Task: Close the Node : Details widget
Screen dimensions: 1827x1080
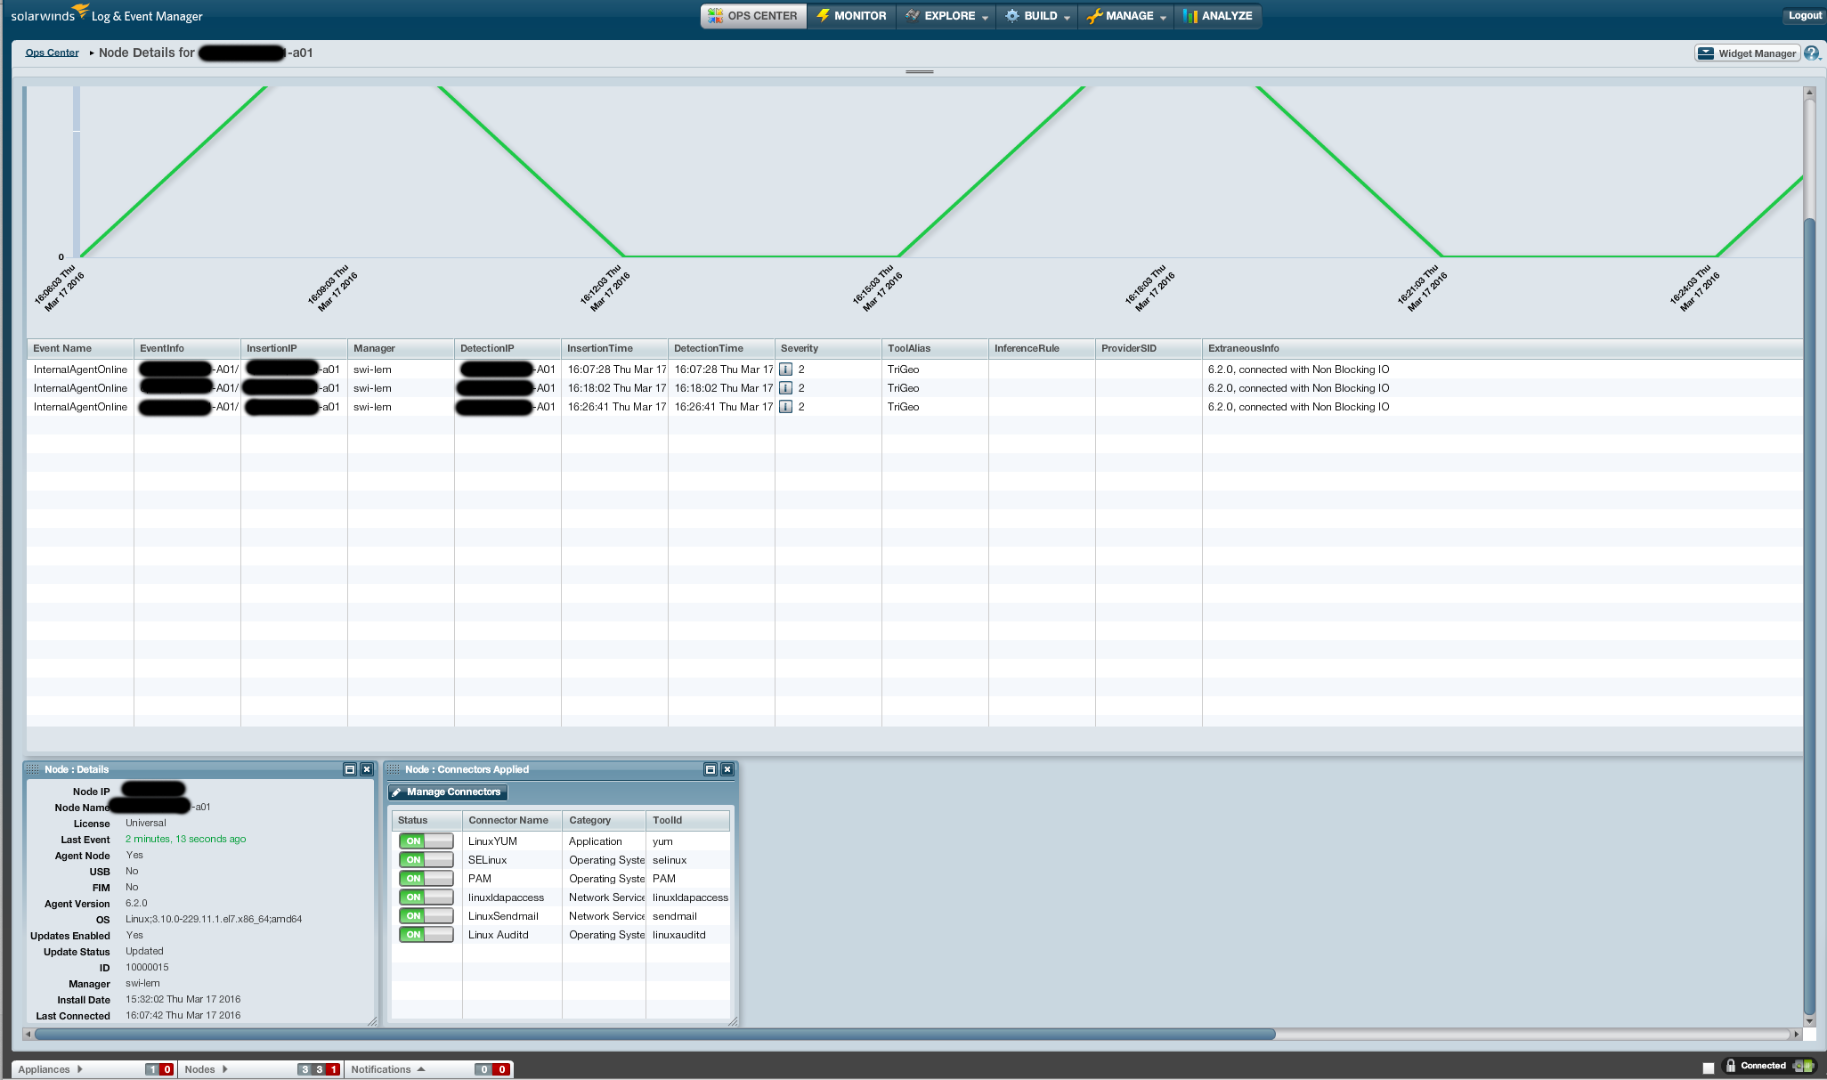Action: (x=367, y=769)
